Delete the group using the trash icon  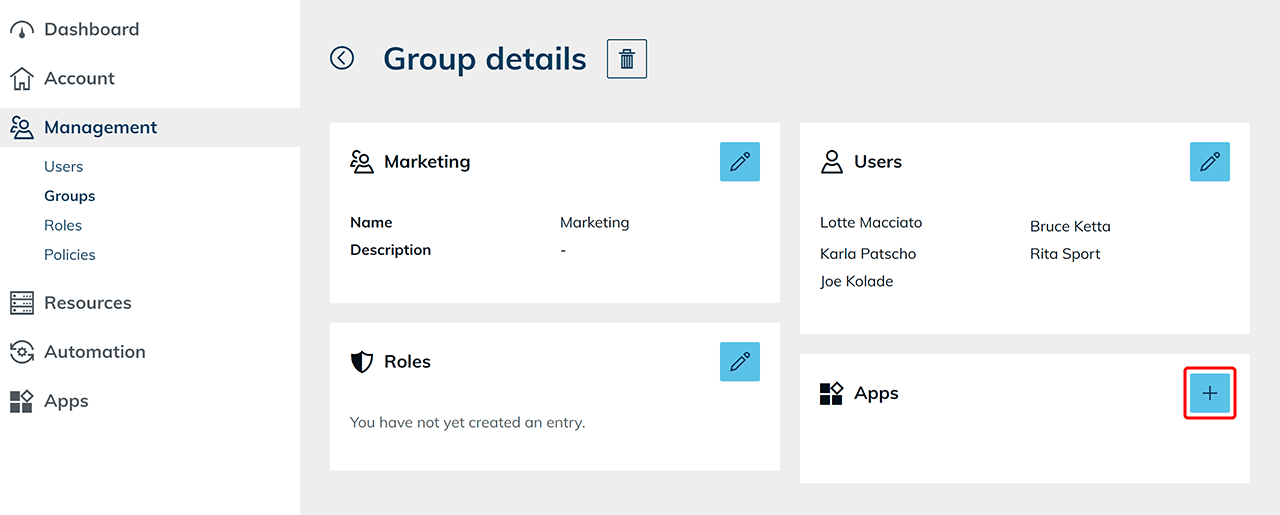click(x=627, y=59)
